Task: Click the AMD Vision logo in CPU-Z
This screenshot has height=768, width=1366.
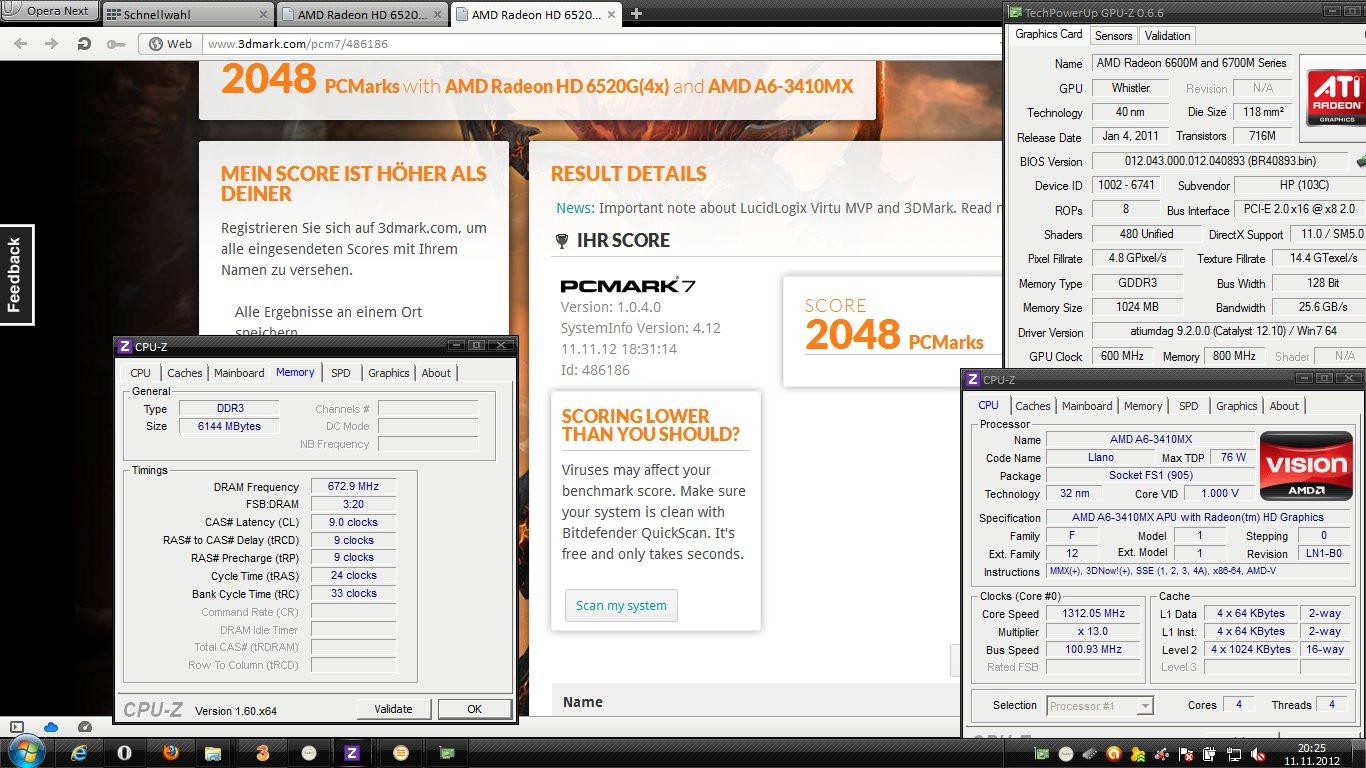Action: (x=1306, y=465)
